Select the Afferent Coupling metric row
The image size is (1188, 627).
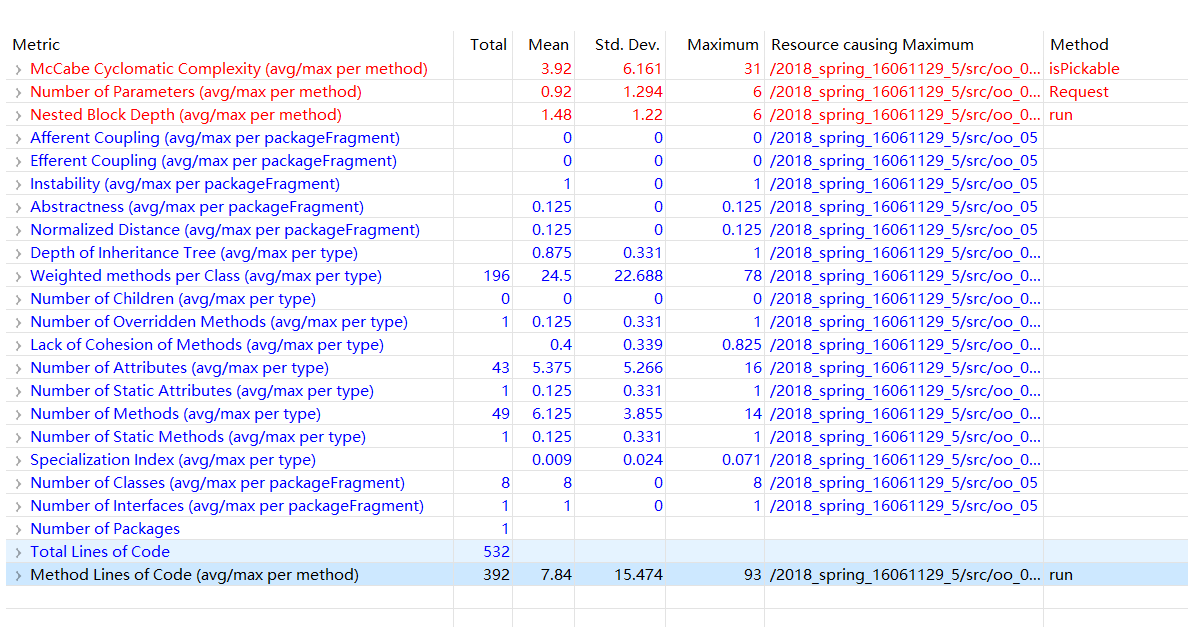[214, 138]
